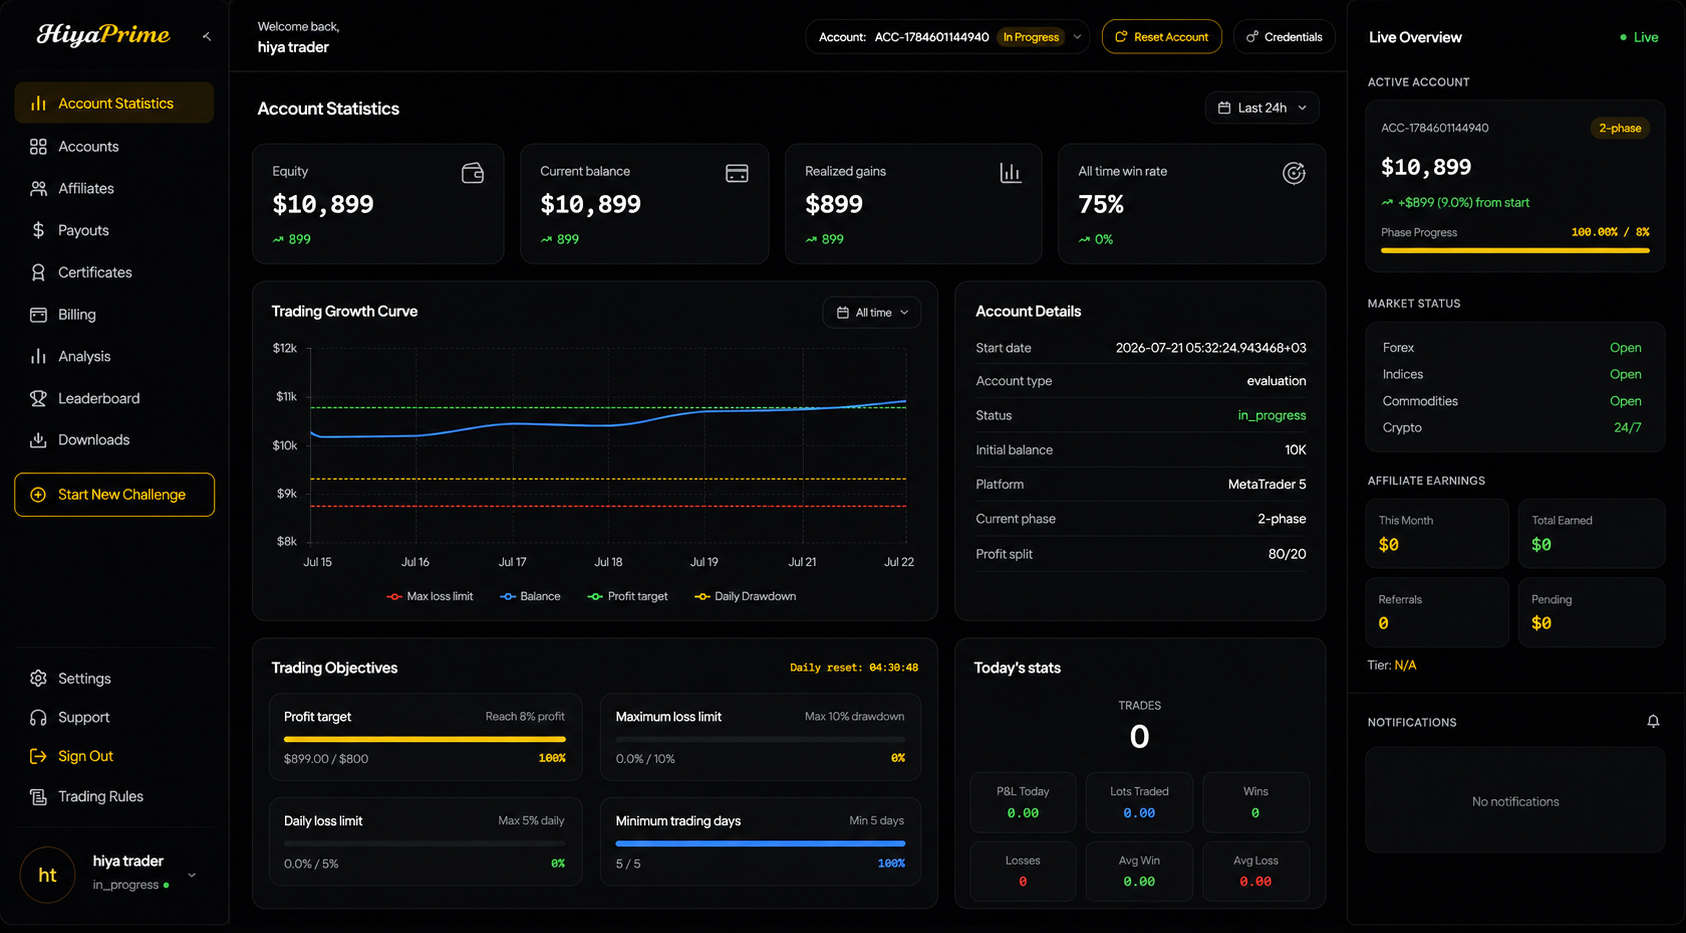
Task: Click the Tier N/A label
Action: point(1392,666)
